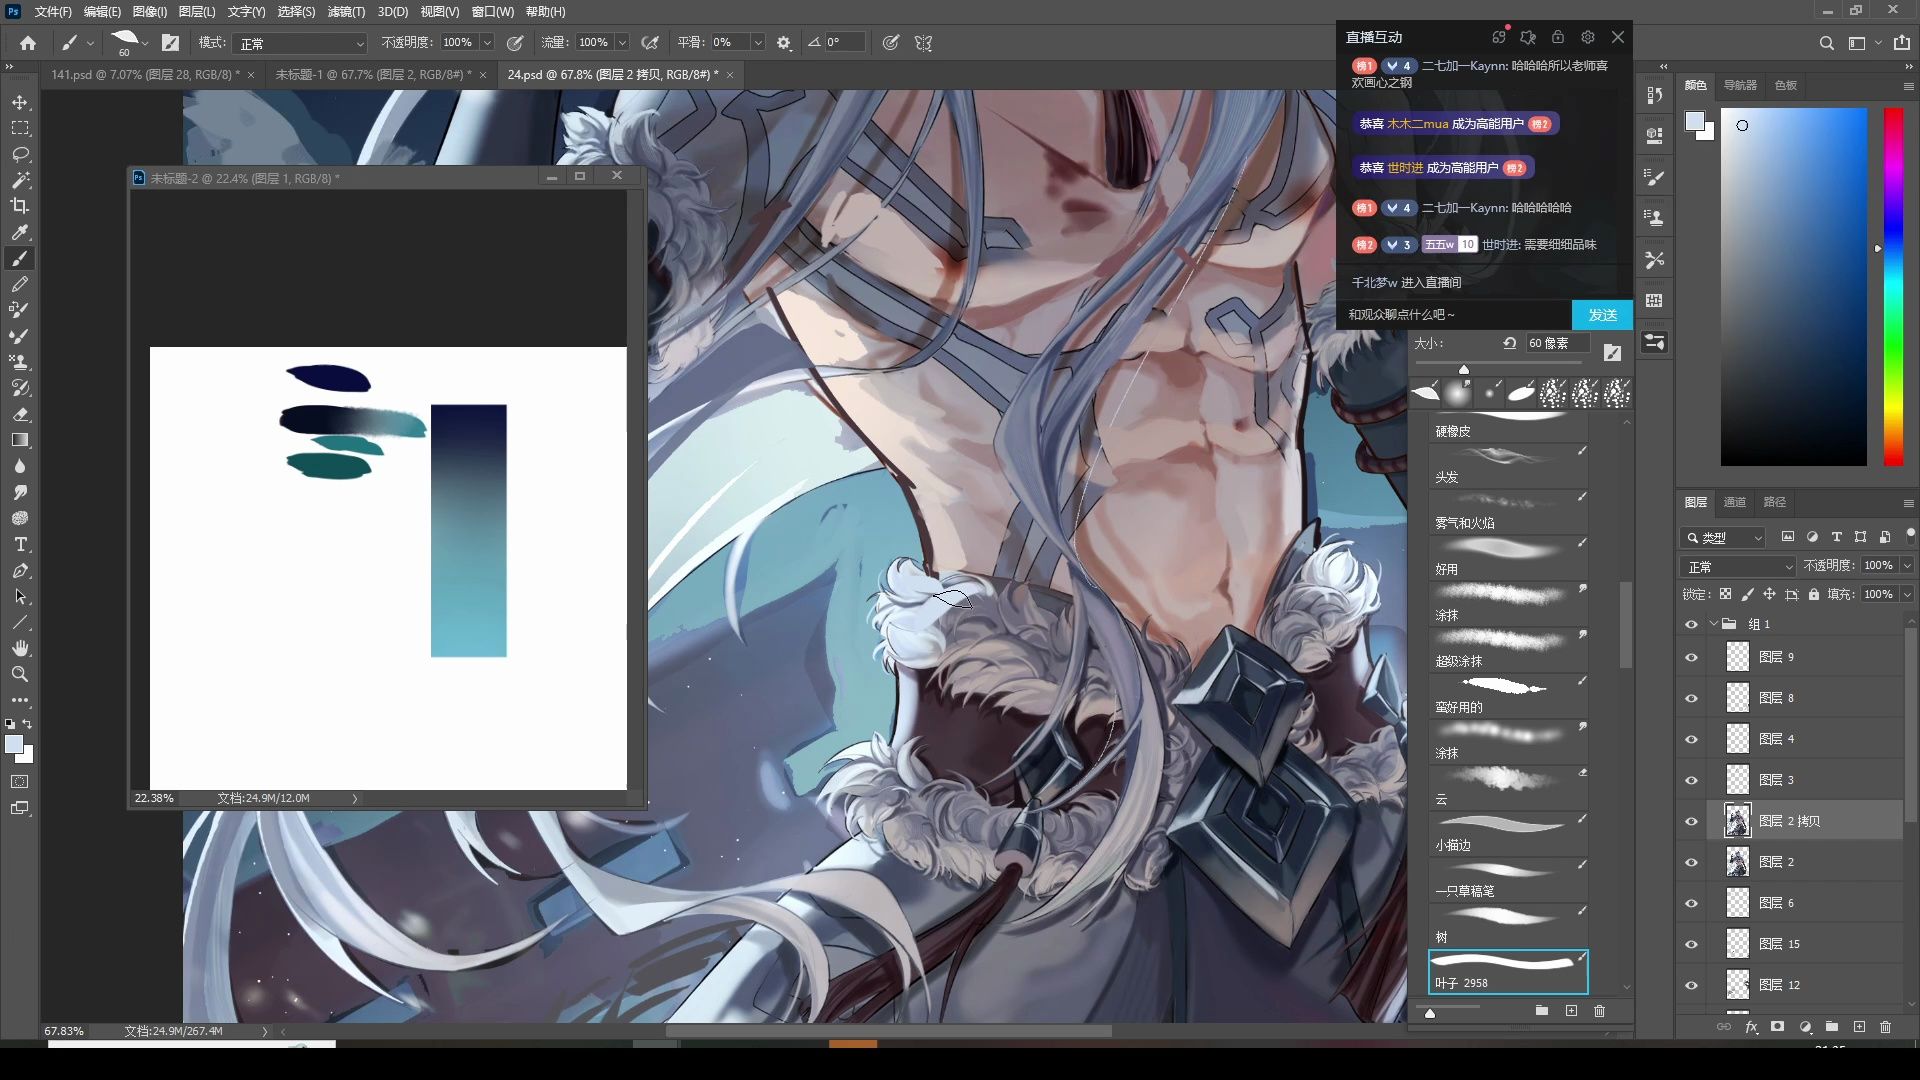The height and width of the screenshot is (1080, 1920).
Task: Toggle pressure for opacity icon
Action: click(x=515, y=43)
